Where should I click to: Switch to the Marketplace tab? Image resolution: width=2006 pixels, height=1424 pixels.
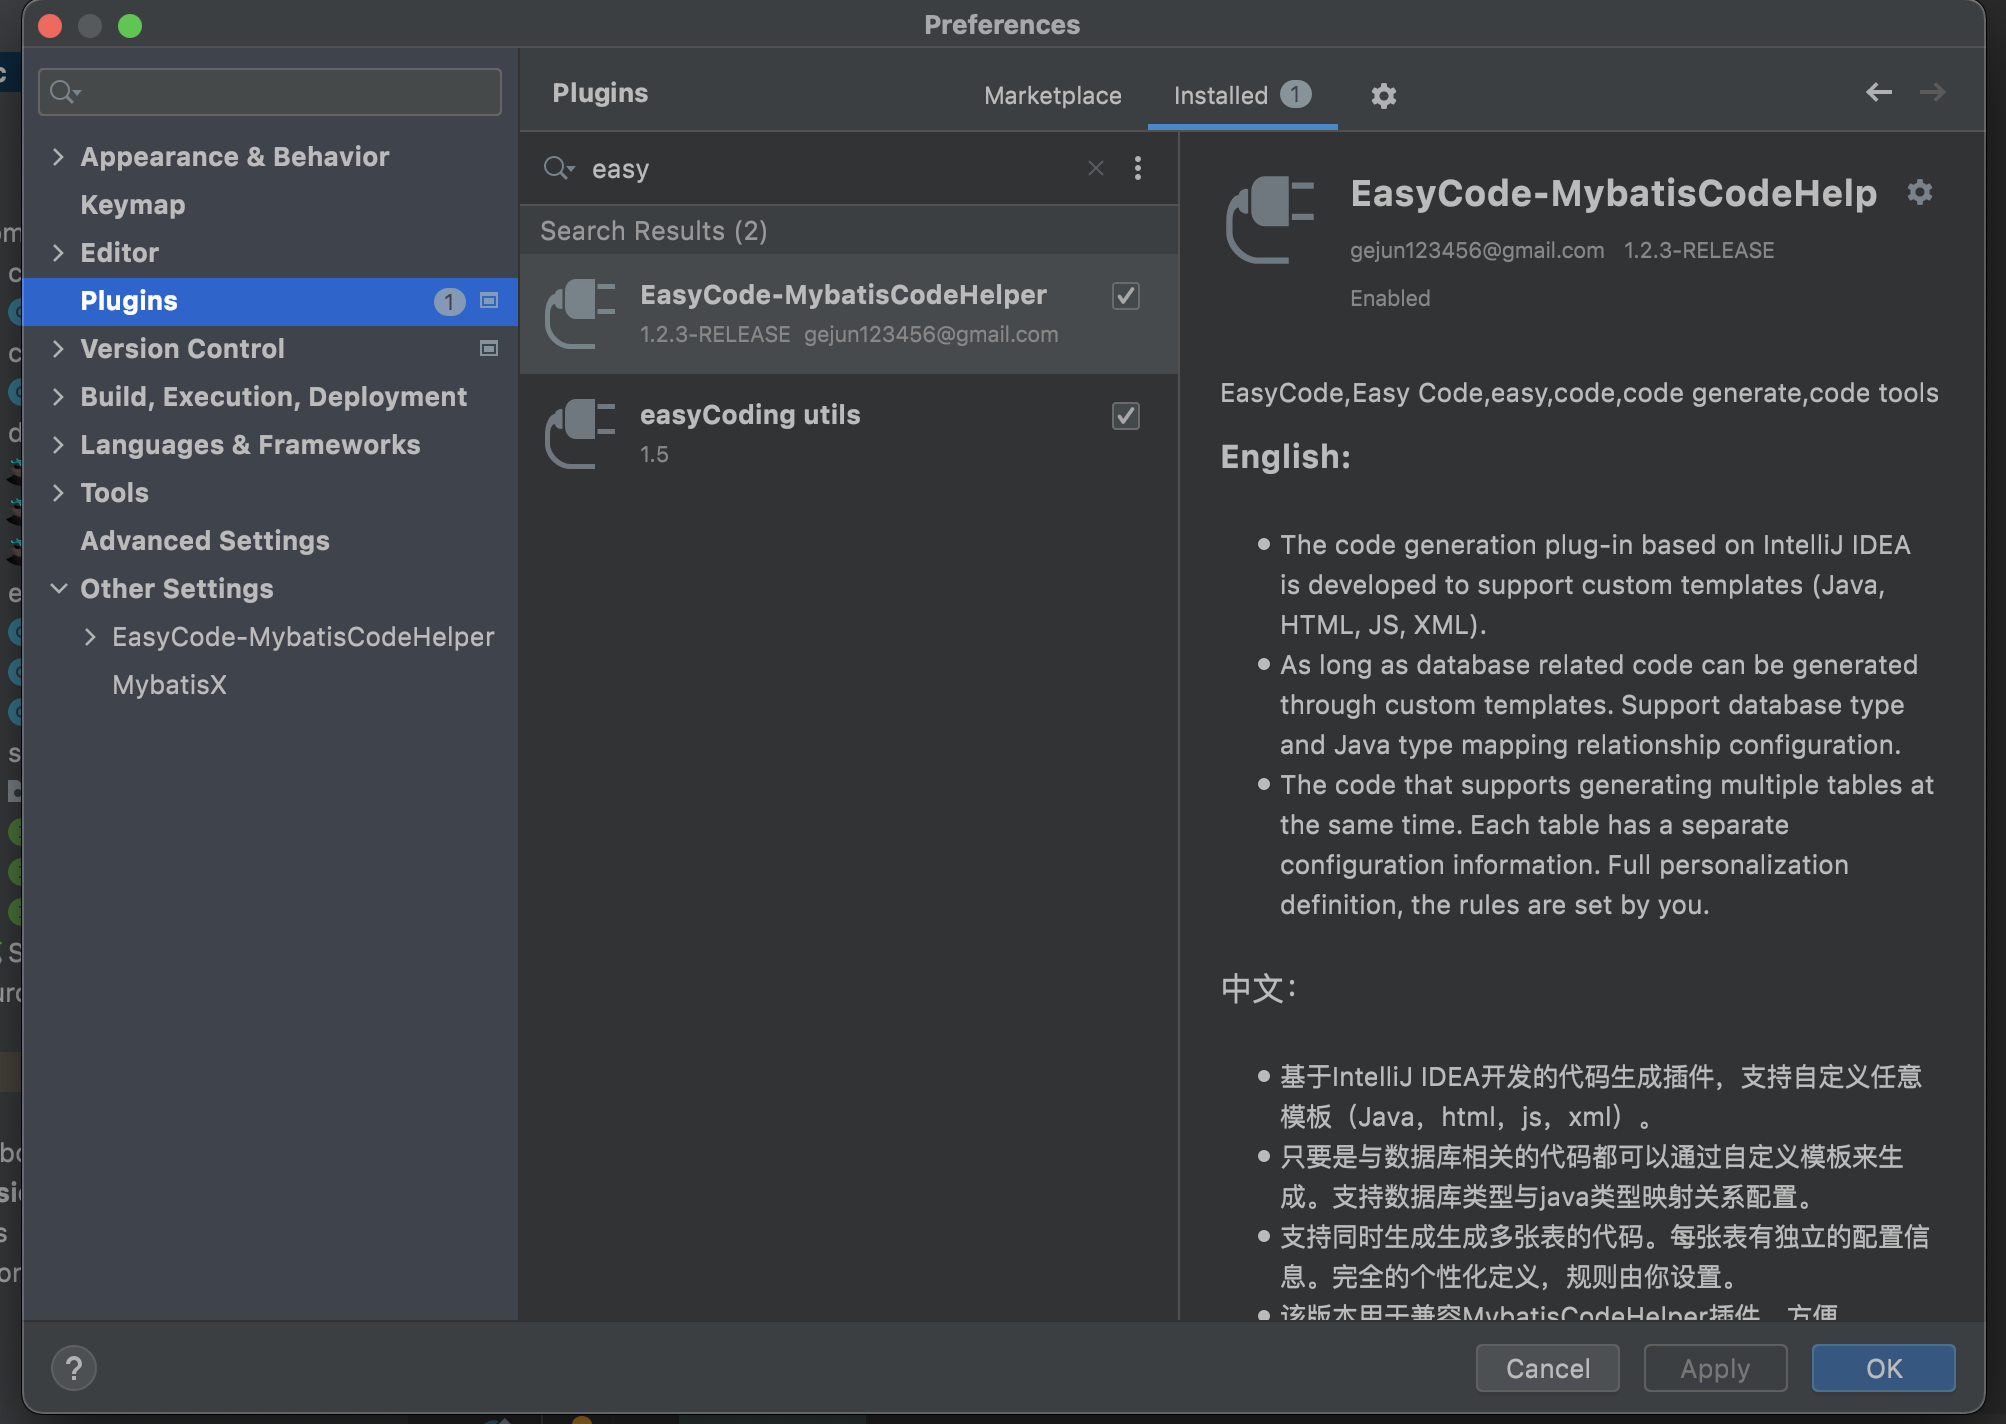coord(1052,96)
